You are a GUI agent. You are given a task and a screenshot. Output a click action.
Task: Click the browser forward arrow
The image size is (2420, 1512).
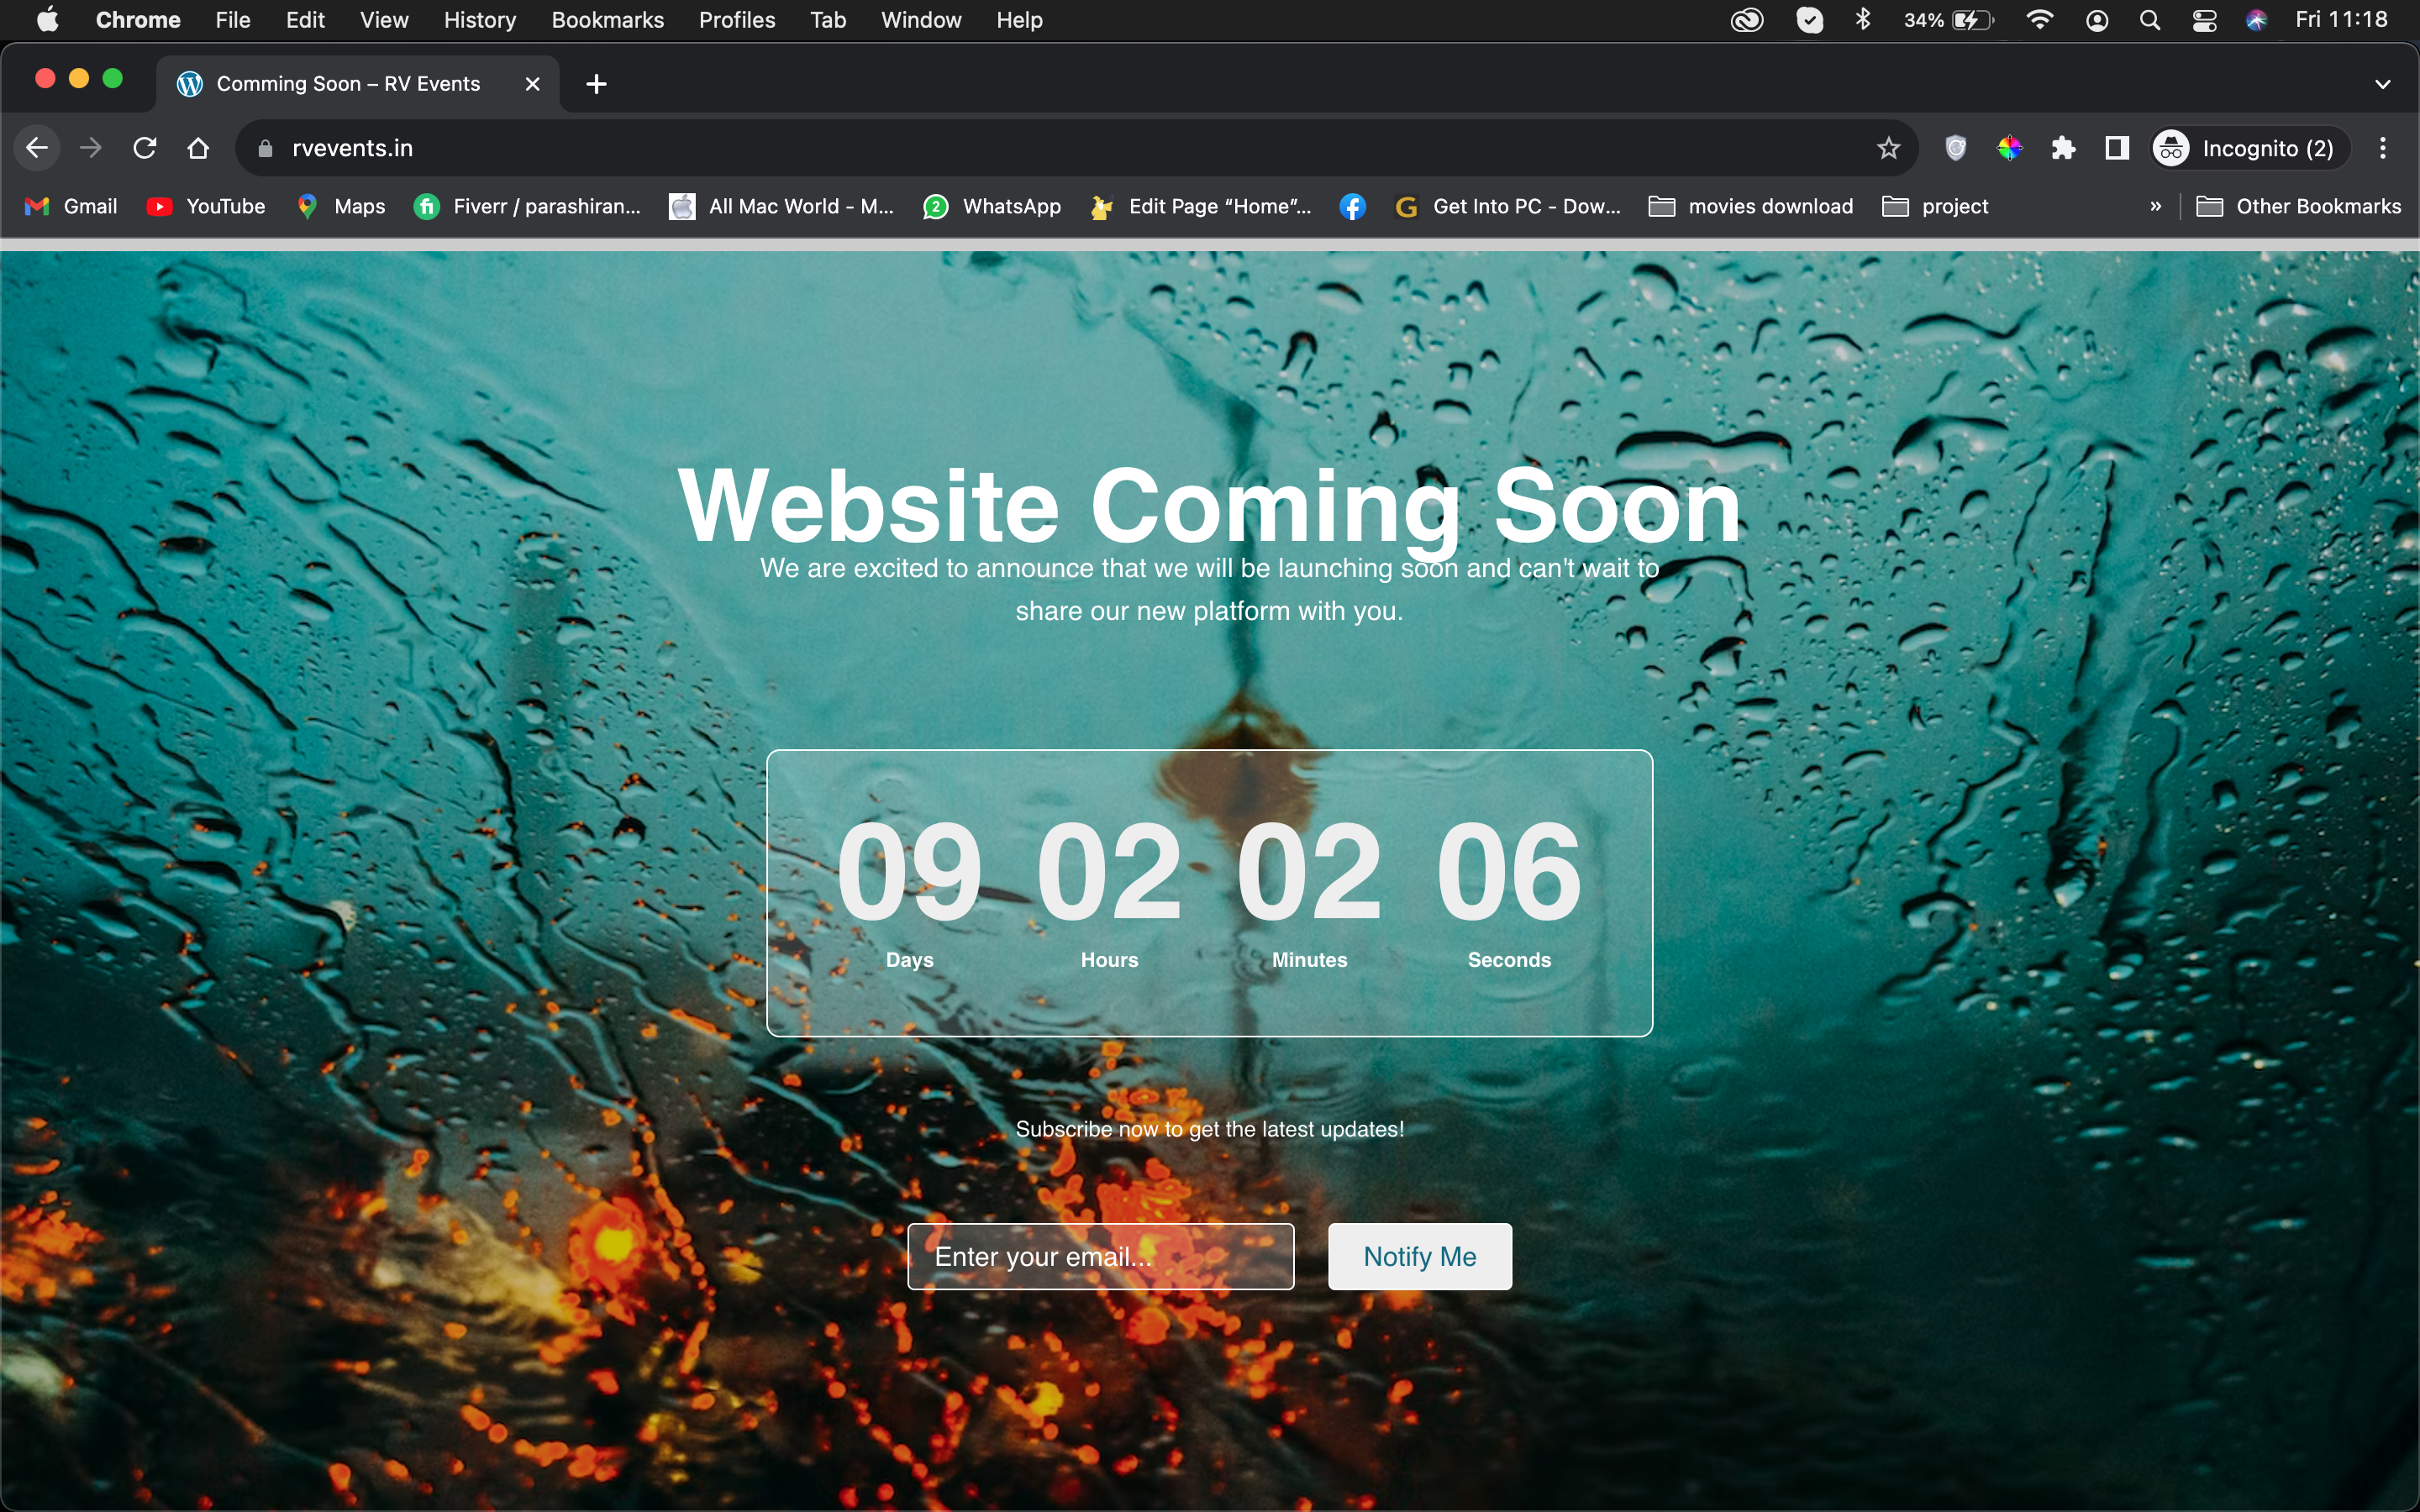pyautogui.click(x=91, y=148)
